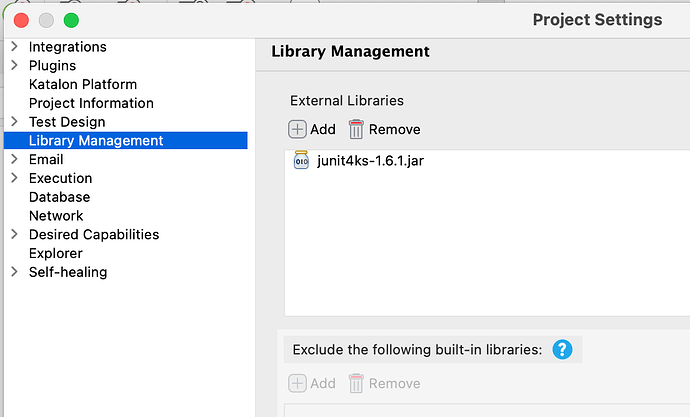Open the Project Information settings page

click(x=91, y=103)
